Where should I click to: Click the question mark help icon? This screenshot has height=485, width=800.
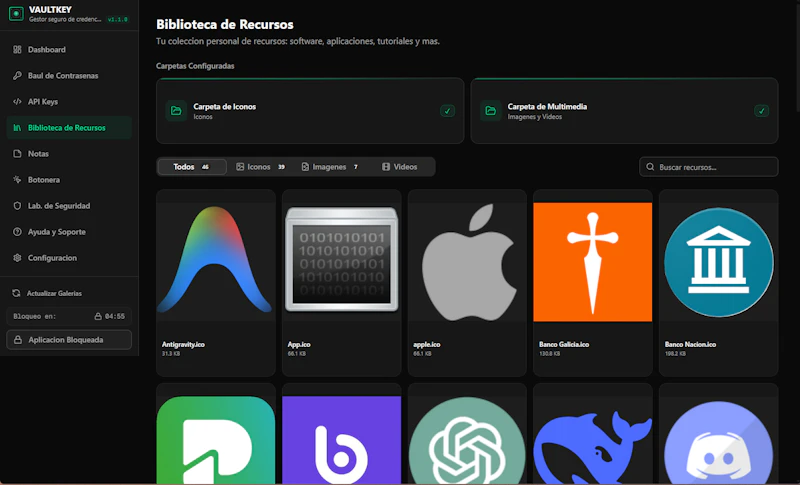(x=17, y=232)
